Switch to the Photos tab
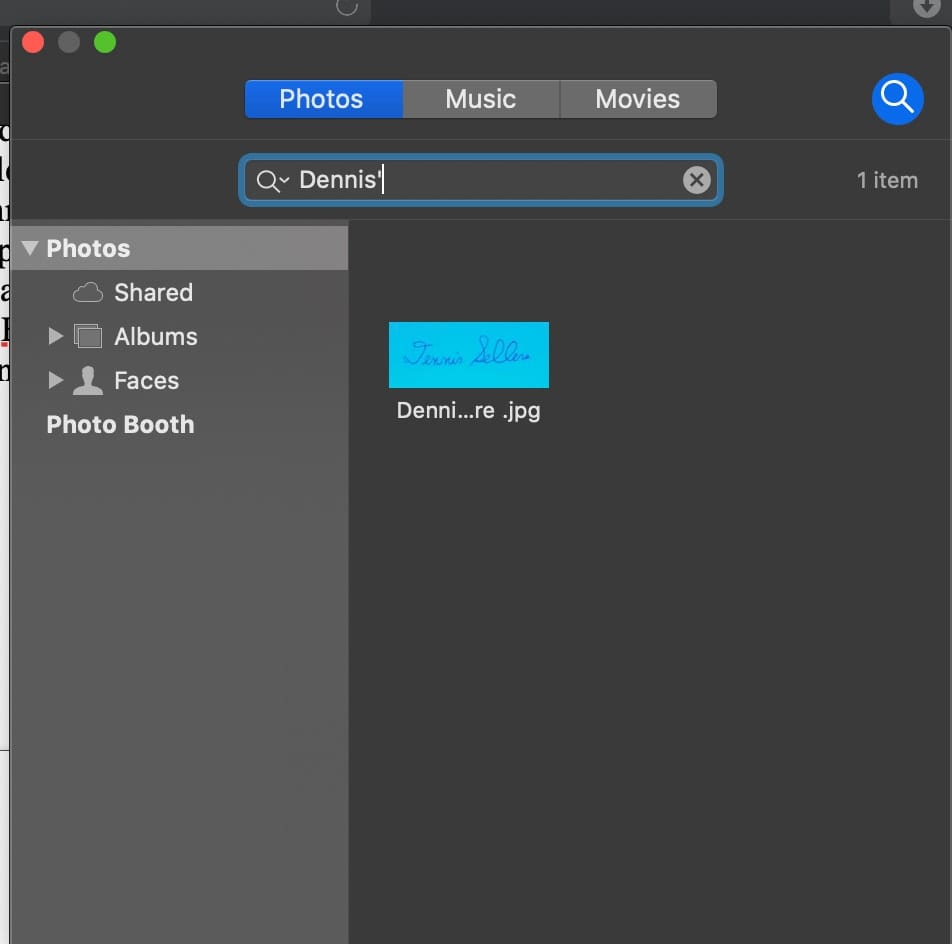The image size is (952, 944). [x=322, y=99]
